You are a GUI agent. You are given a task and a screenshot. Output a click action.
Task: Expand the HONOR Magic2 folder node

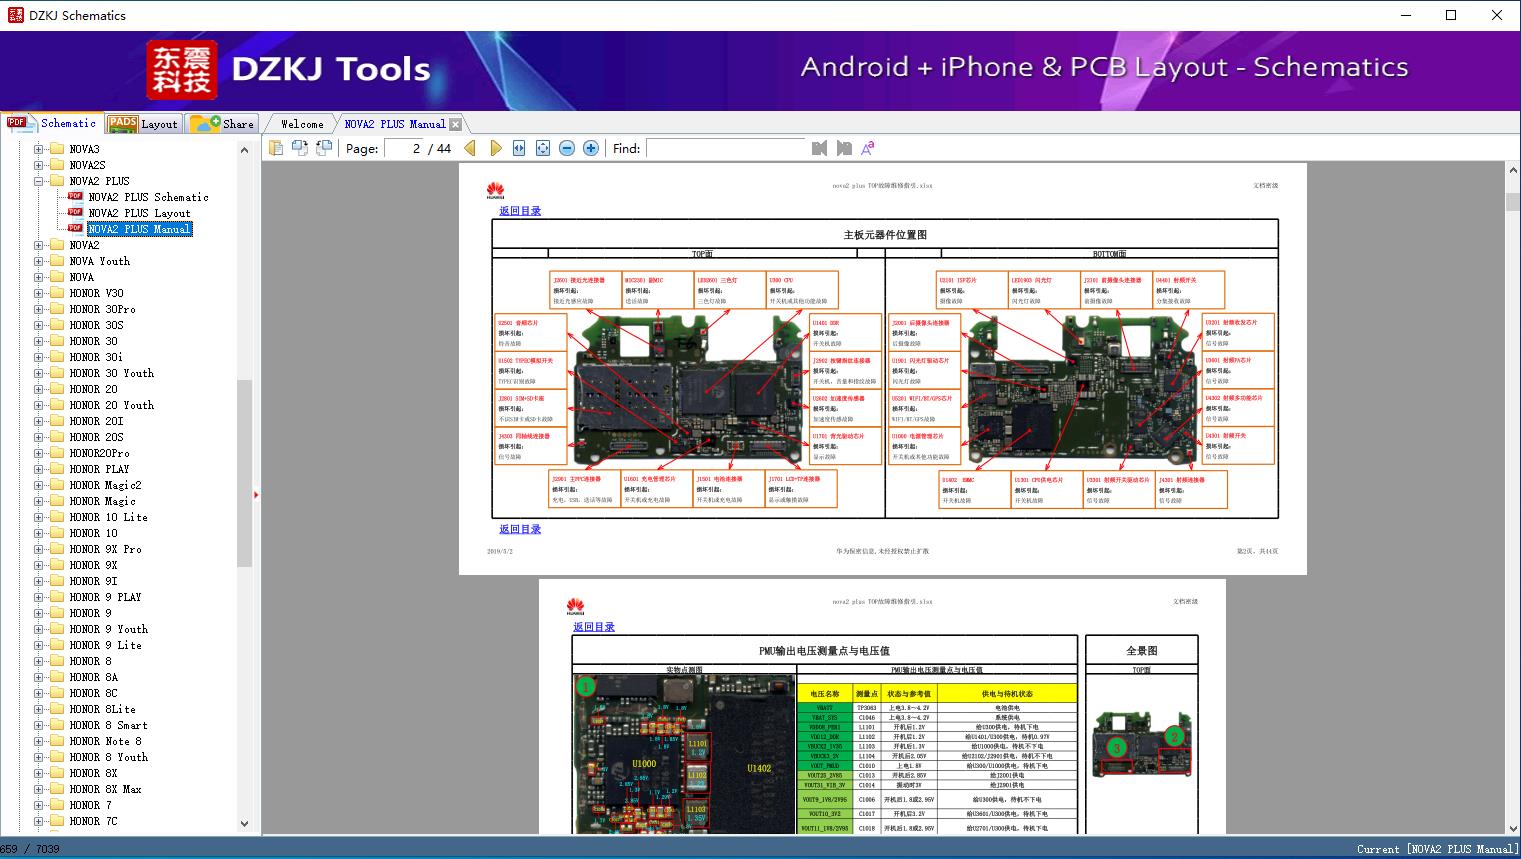[39, 485]
